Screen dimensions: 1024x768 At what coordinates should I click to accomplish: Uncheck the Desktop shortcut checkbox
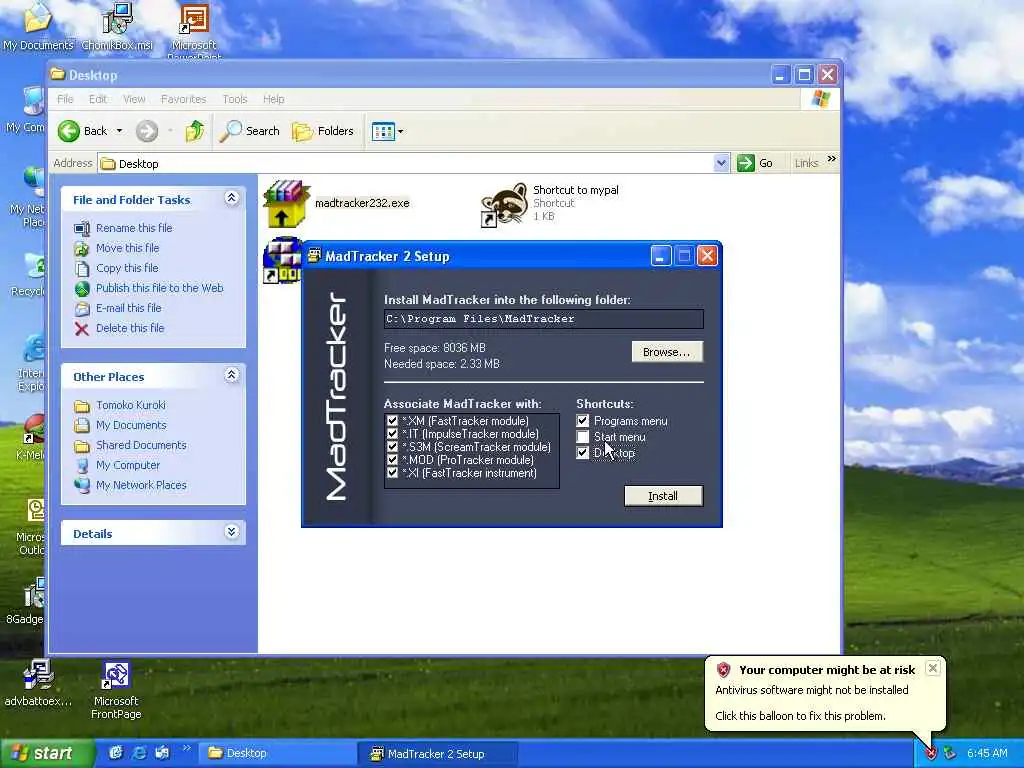583,453
